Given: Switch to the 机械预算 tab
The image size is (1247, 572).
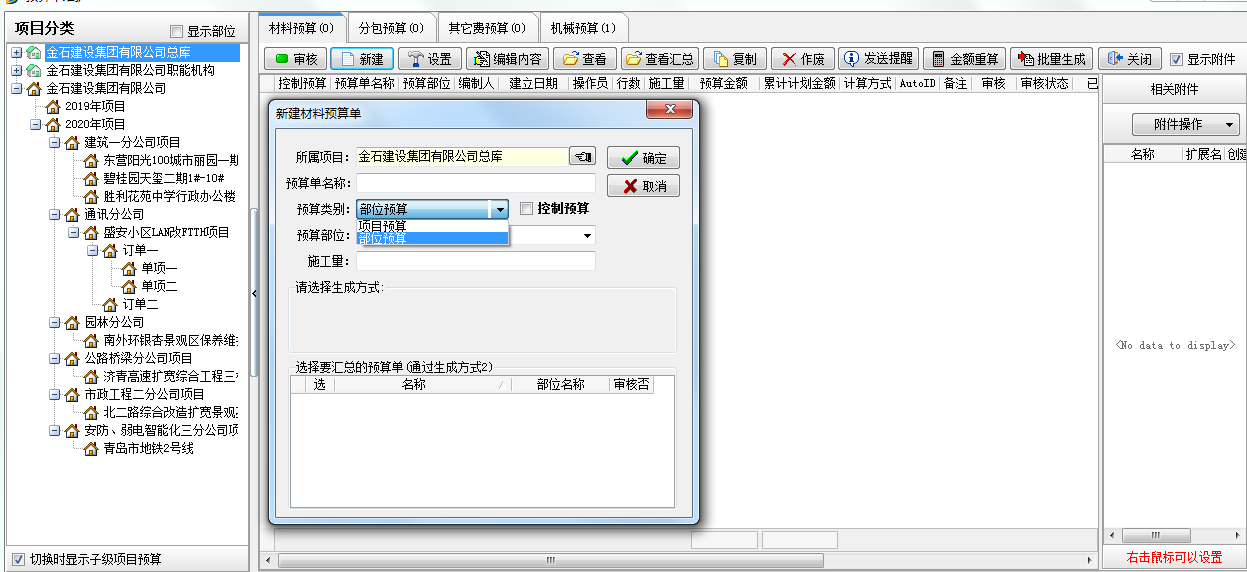Looking at the screenshot, I should [583, 28].
